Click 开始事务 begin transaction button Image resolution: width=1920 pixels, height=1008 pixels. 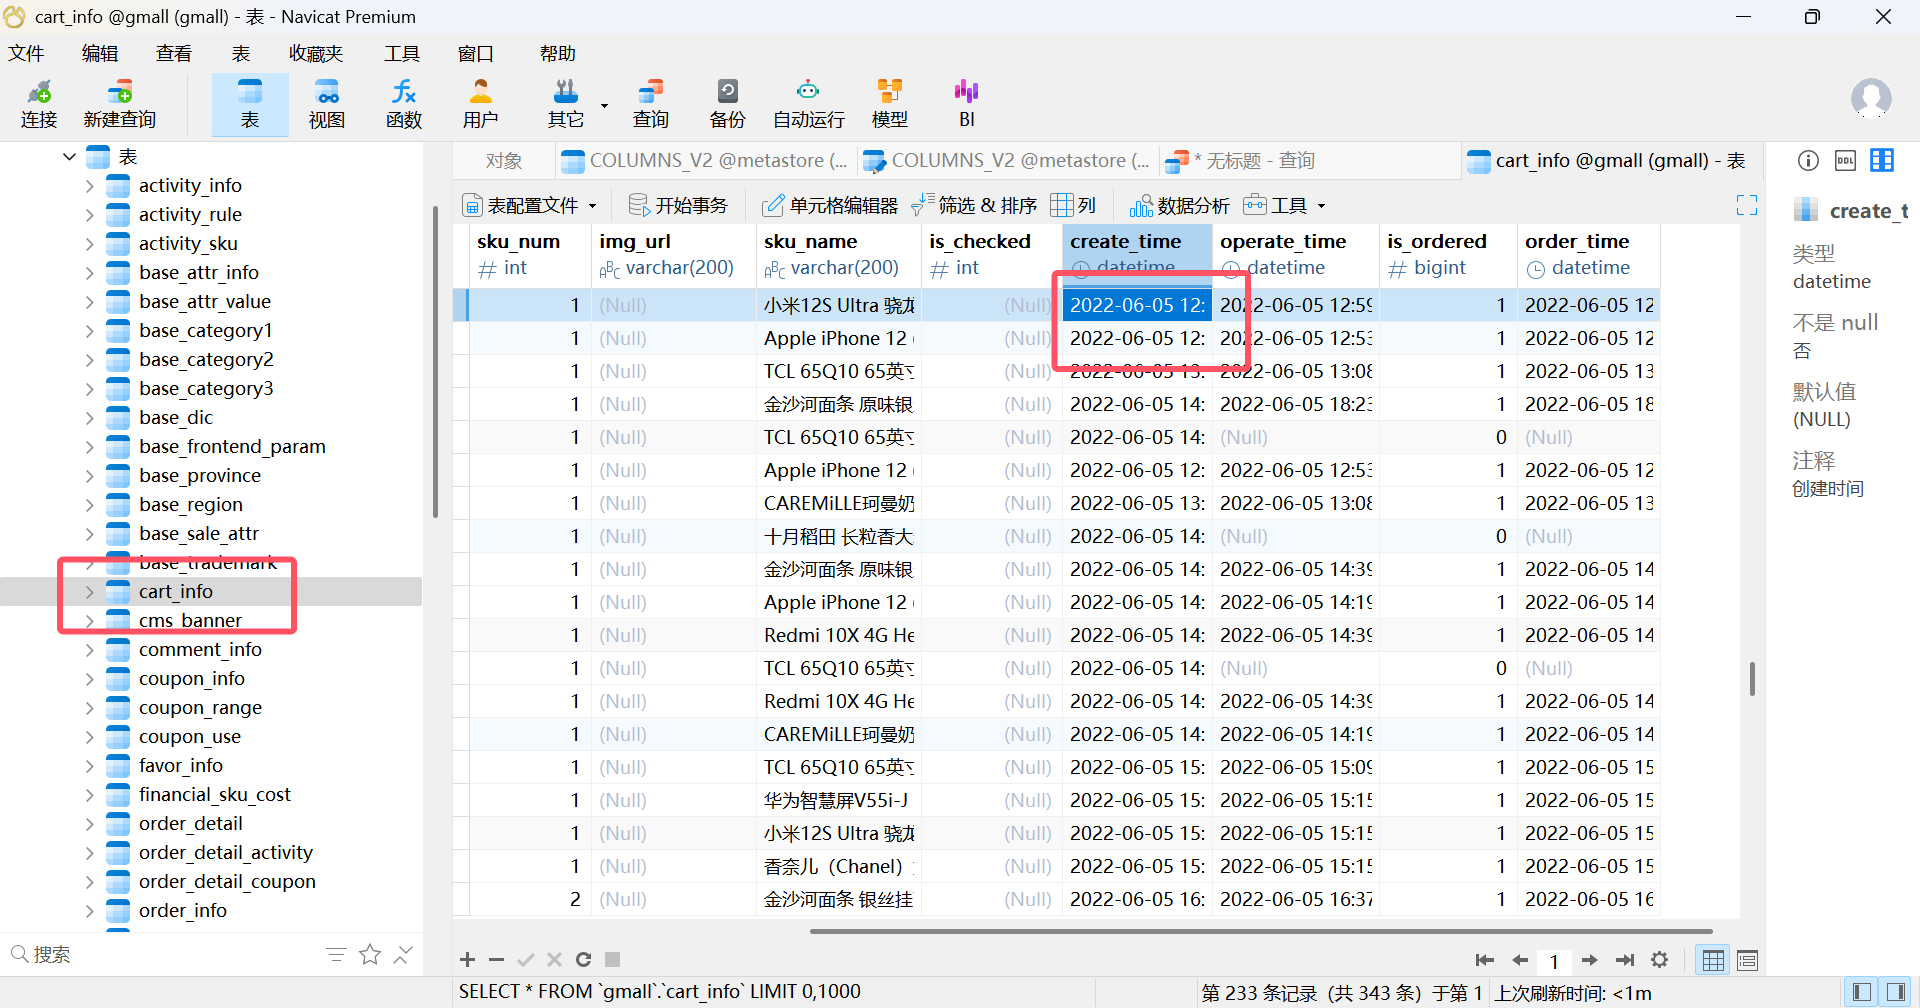coord(678,205)
